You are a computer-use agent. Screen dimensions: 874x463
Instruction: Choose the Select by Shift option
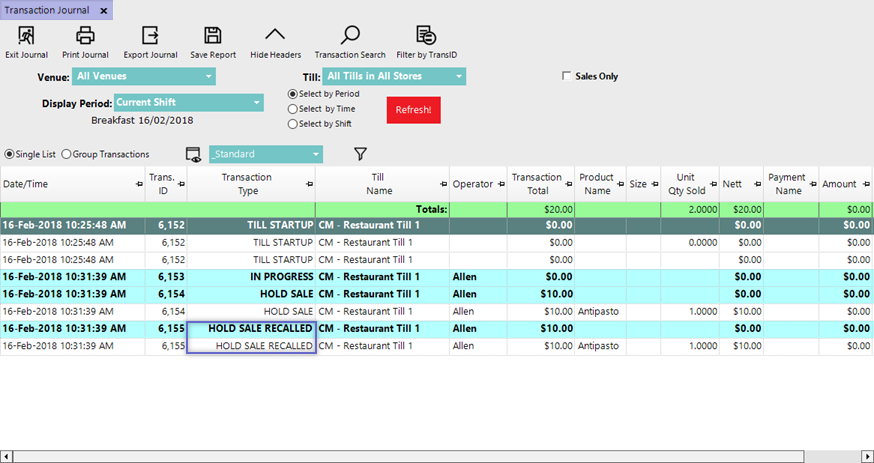coord(293,124)
